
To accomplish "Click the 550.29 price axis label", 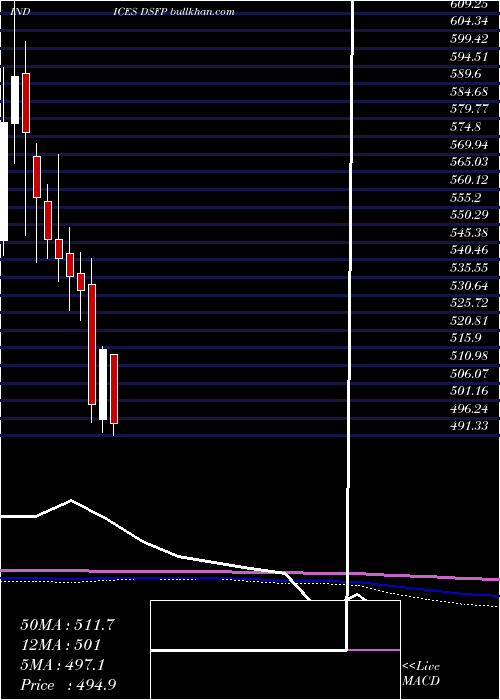I will click(x=469, y=215).
